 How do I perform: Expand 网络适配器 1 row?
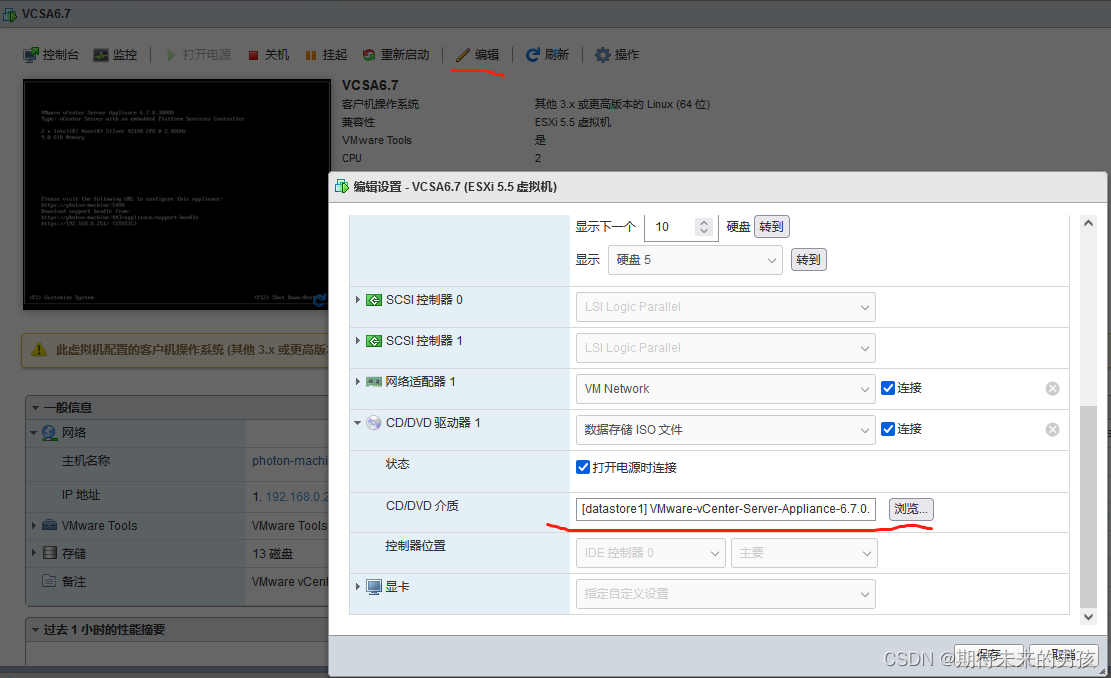[358, 381]
